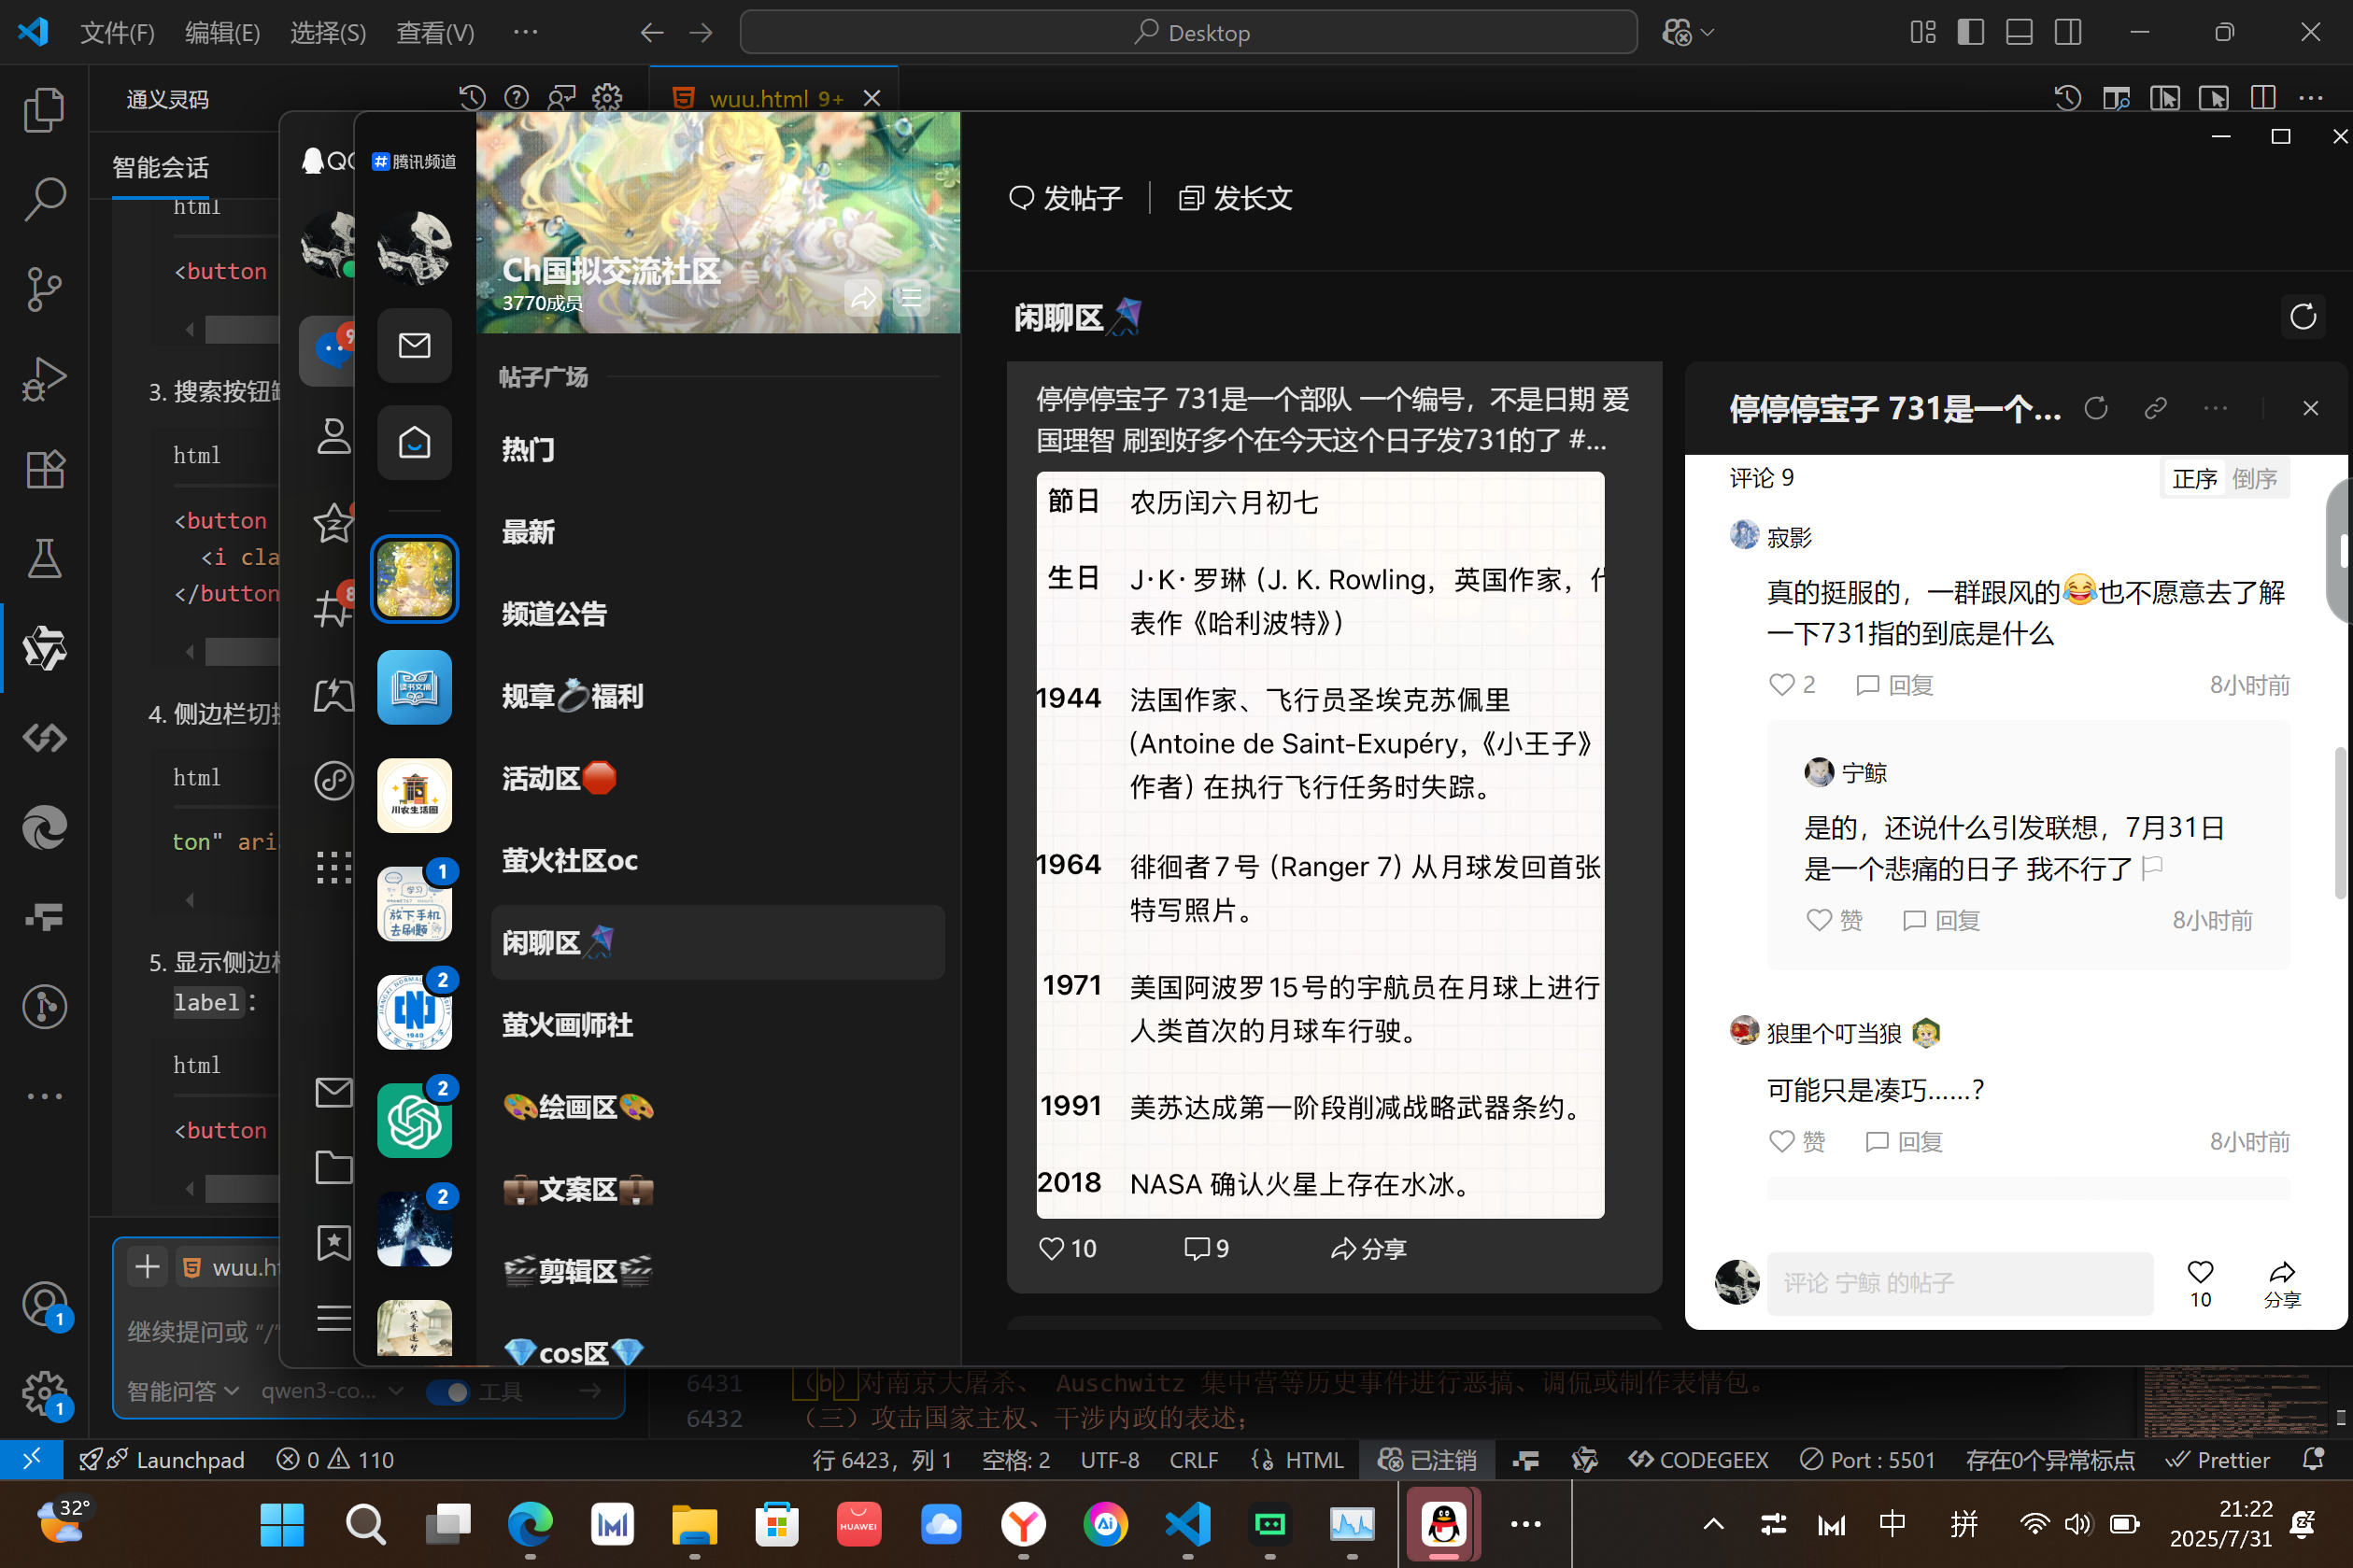Open the qwen3-co model selector dropdown

(331, 1391)
